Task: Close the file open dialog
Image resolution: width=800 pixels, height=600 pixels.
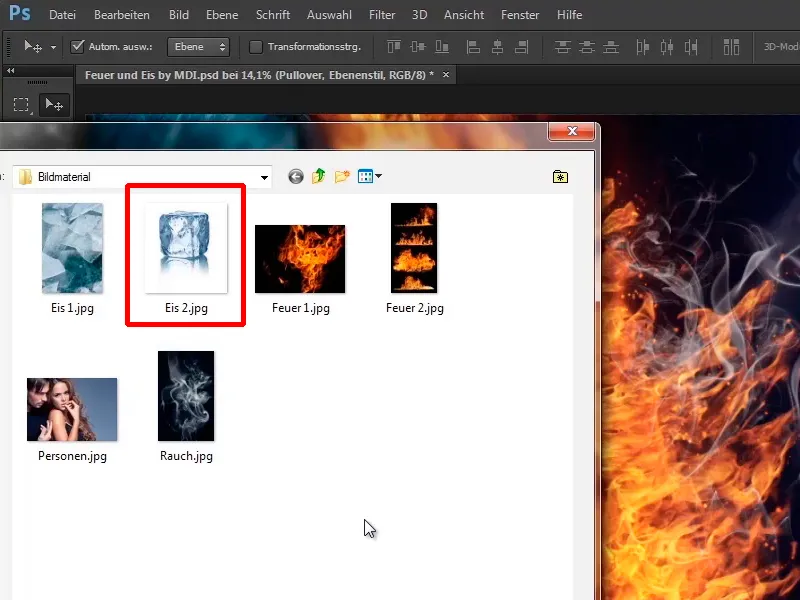Action: pos(572,132)
